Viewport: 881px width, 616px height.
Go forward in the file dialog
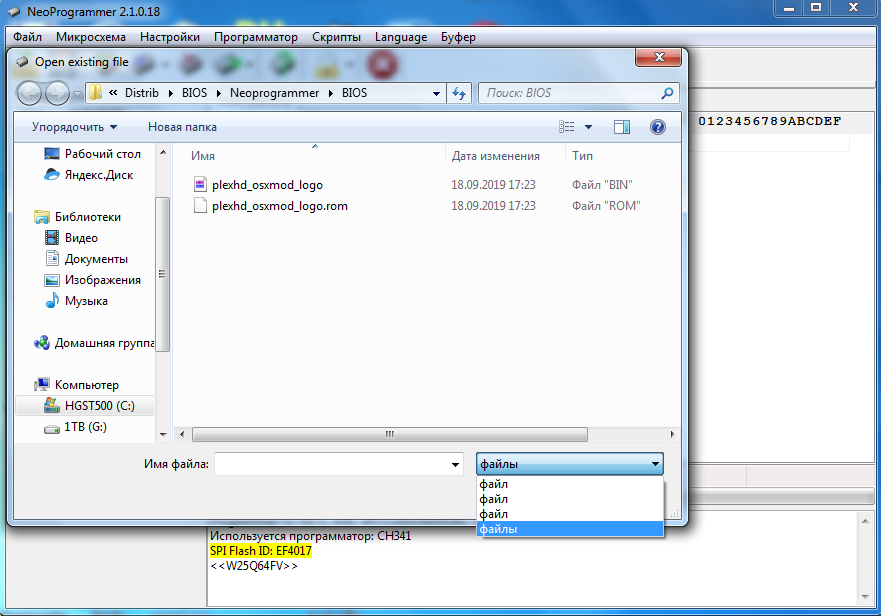click(57, 93)
